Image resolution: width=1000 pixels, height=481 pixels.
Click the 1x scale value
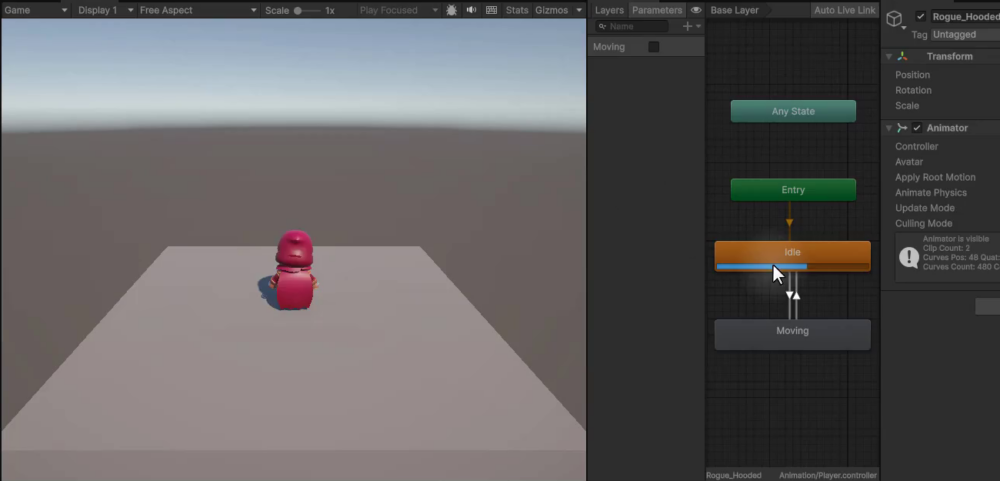click(x=330, y=11)
